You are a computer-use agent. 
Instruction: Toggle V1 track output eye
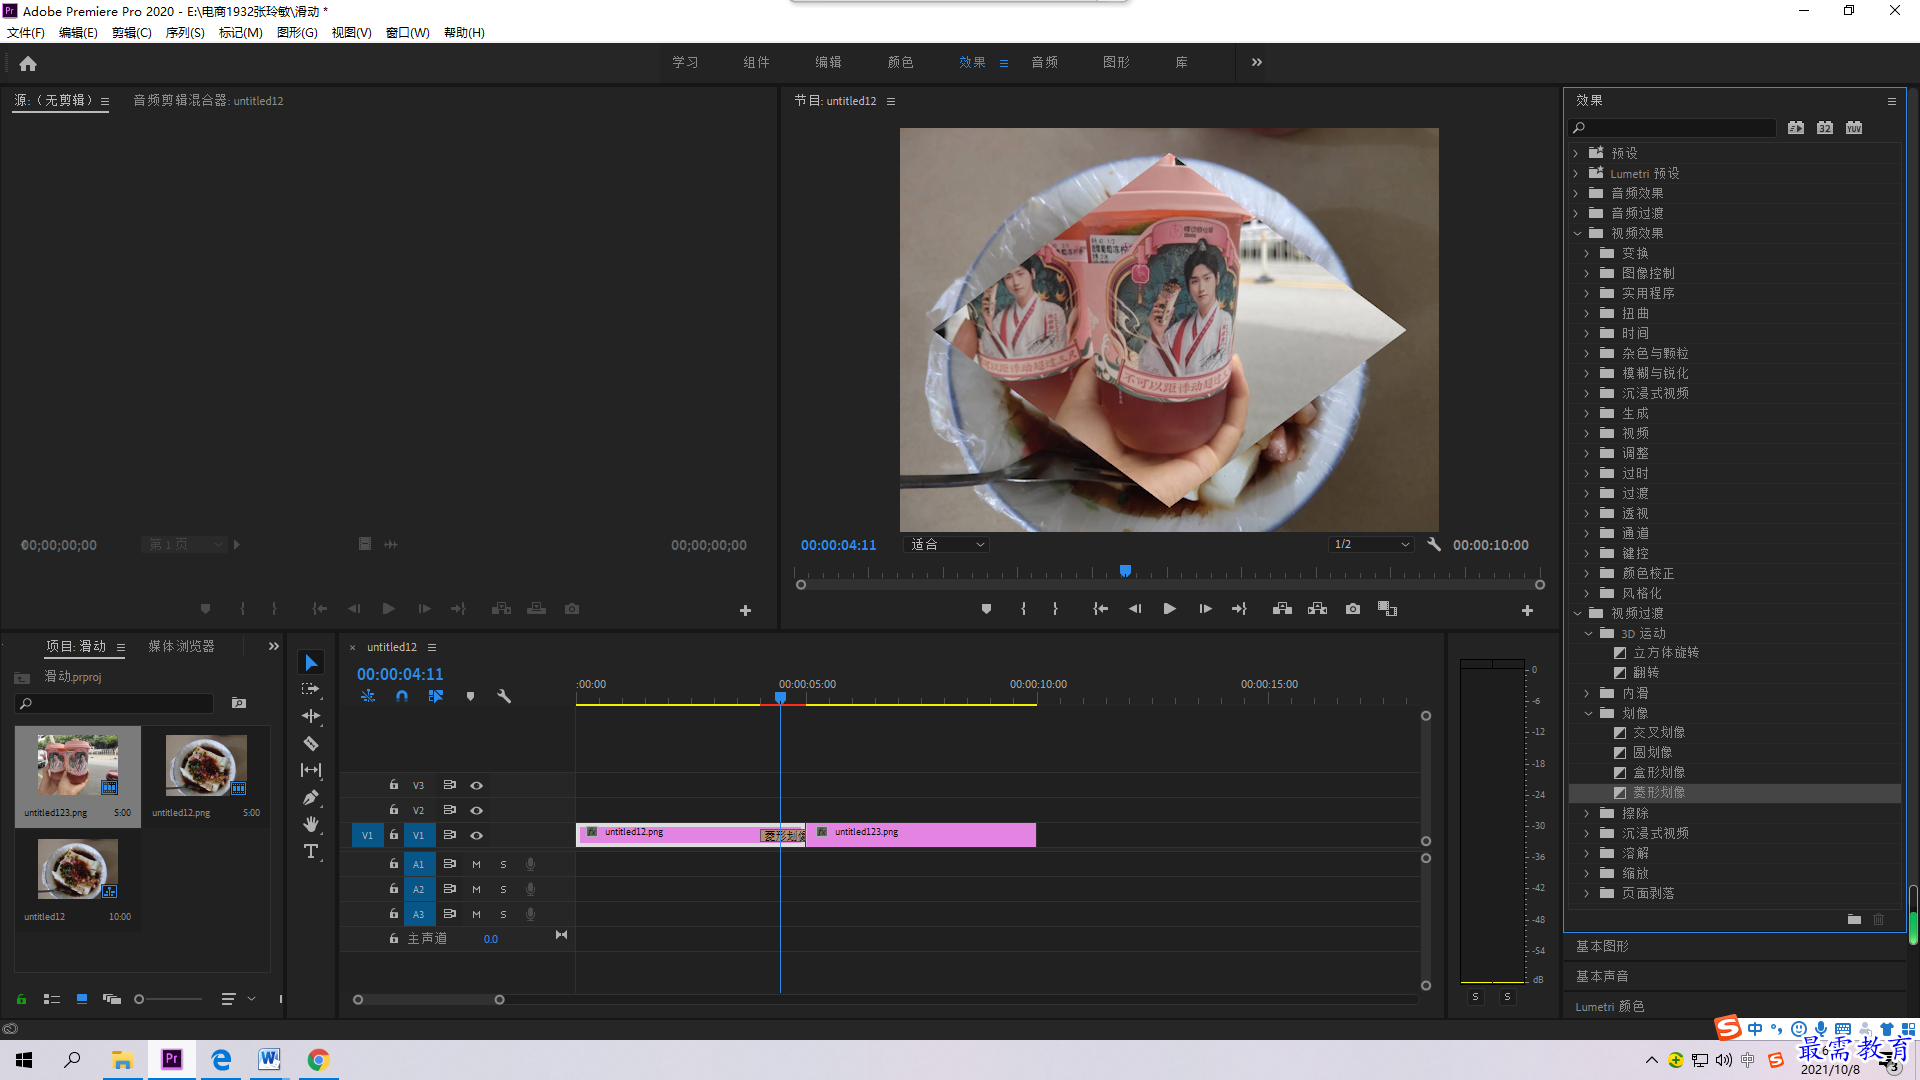click(477, 835)
